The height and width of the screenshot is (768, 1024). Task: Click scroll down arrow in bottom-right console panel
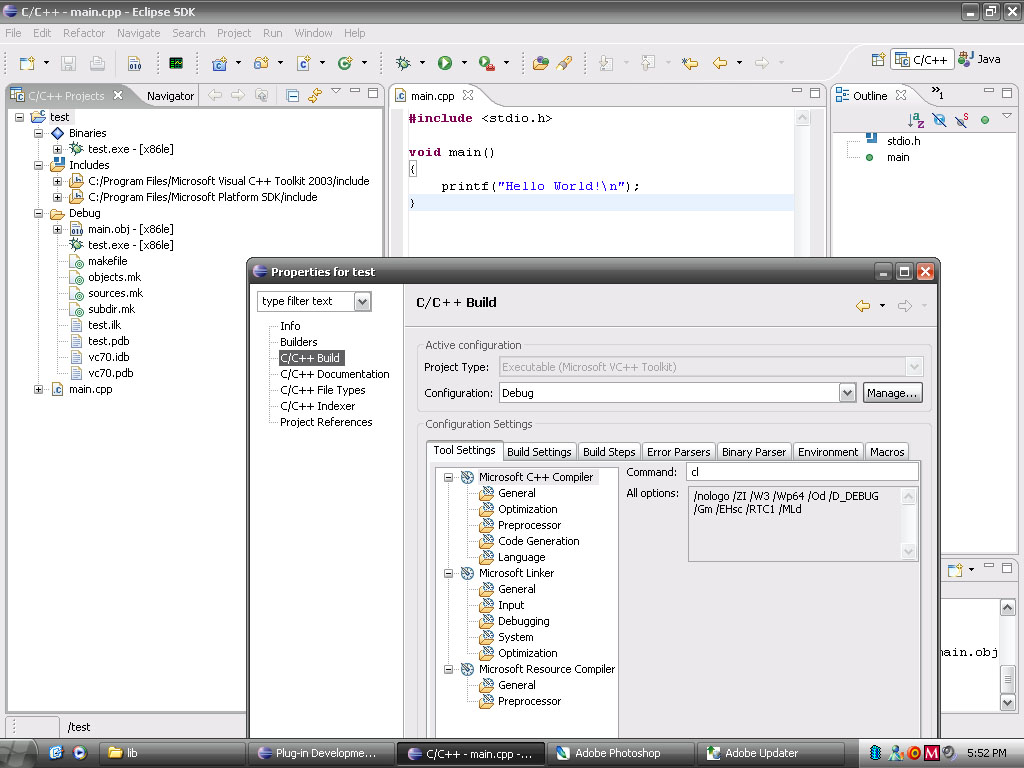pyautogui.click(x=1007, y=703)
